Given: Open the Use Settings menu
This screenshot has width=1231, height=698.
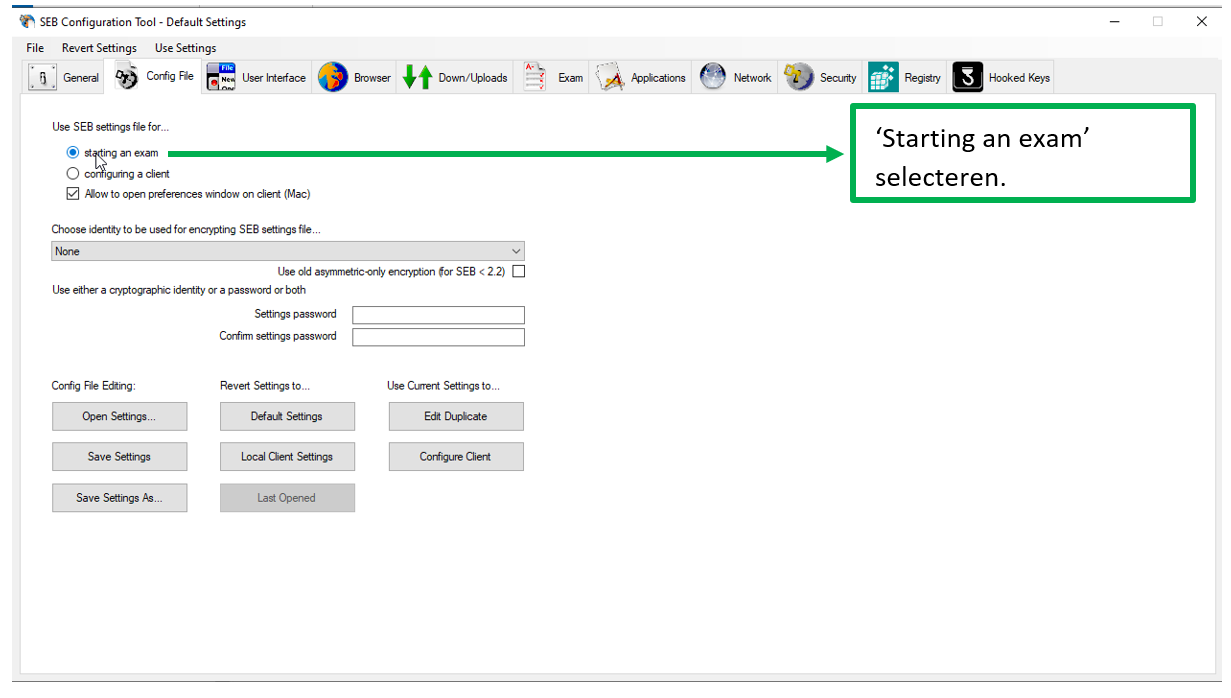Looking at the screenshot, I should [x=185, y=48].
